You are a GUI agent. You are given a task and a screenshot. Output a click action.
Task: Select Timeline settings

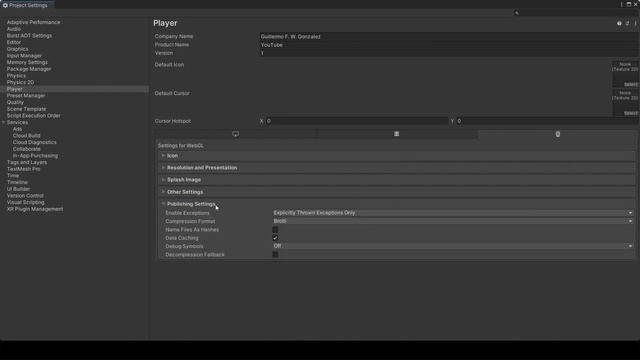tap(17, 182)
